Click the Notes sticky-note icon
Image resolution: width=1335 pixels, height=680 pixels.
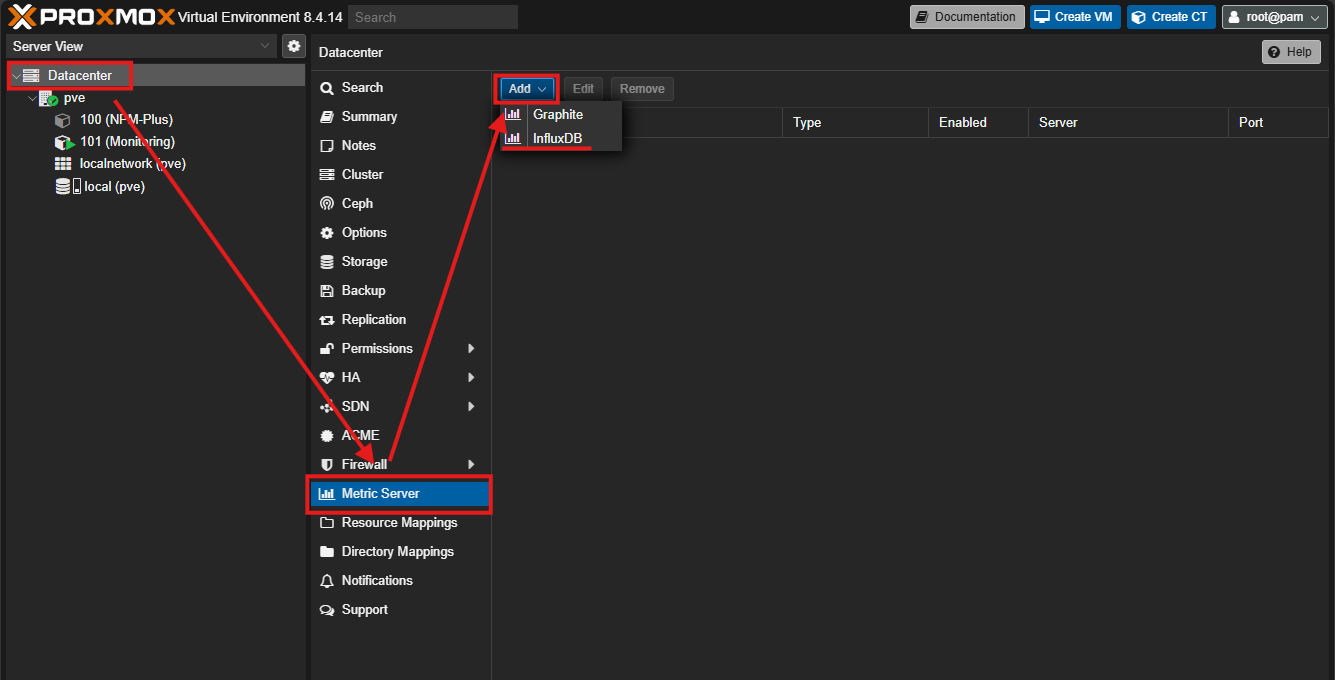click(326, 146)
